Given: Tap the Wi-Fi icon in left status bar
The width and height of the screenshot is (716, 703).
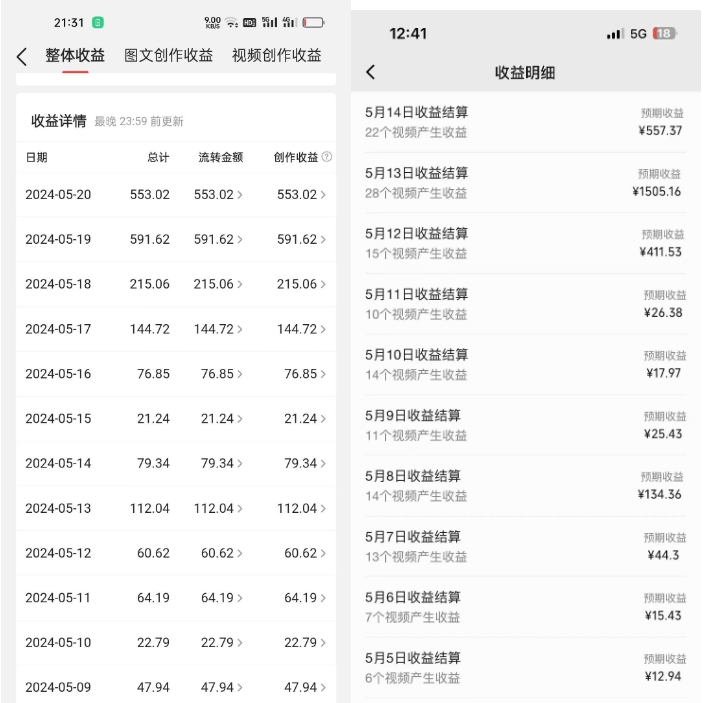Looking at the screenshot, I should click(232, 22).
